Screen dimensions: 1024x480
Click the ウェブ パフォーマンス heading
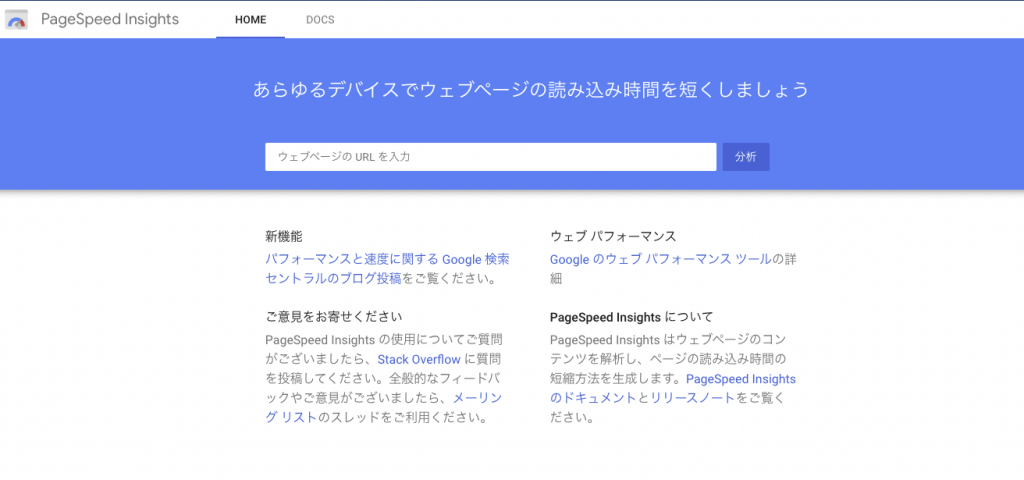point(613,236)
